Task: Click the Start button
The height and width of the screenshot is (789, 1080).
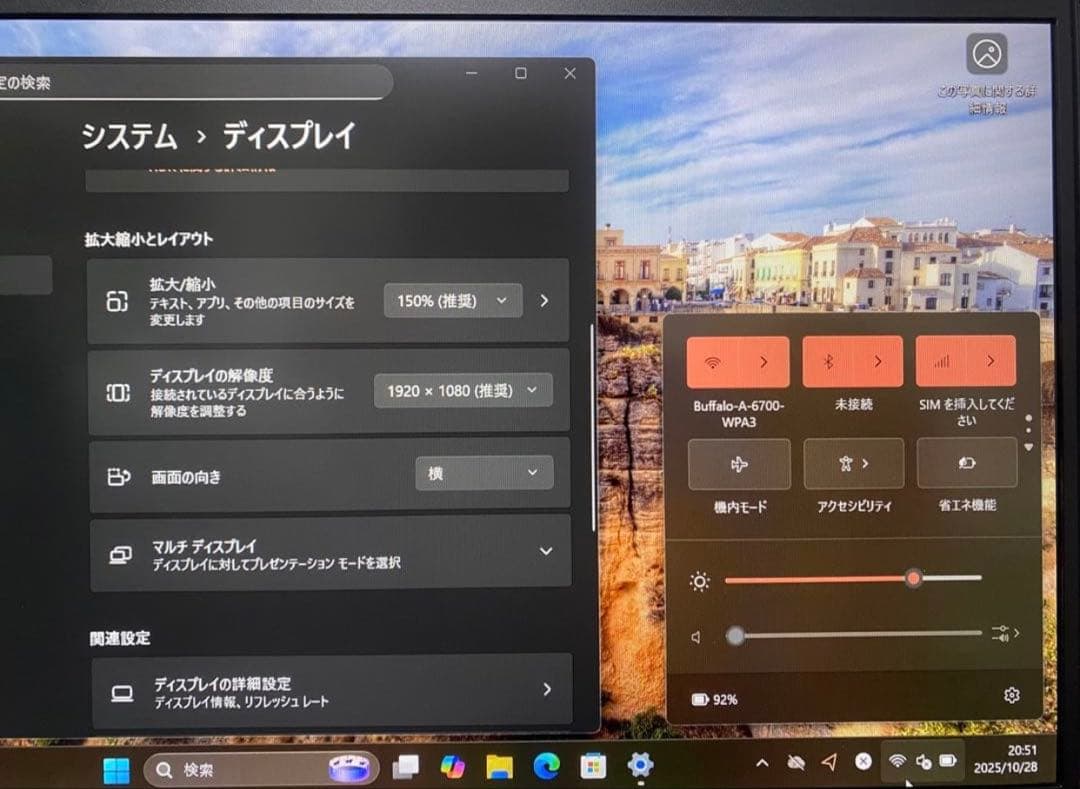Action: click(x=117, y=770)
